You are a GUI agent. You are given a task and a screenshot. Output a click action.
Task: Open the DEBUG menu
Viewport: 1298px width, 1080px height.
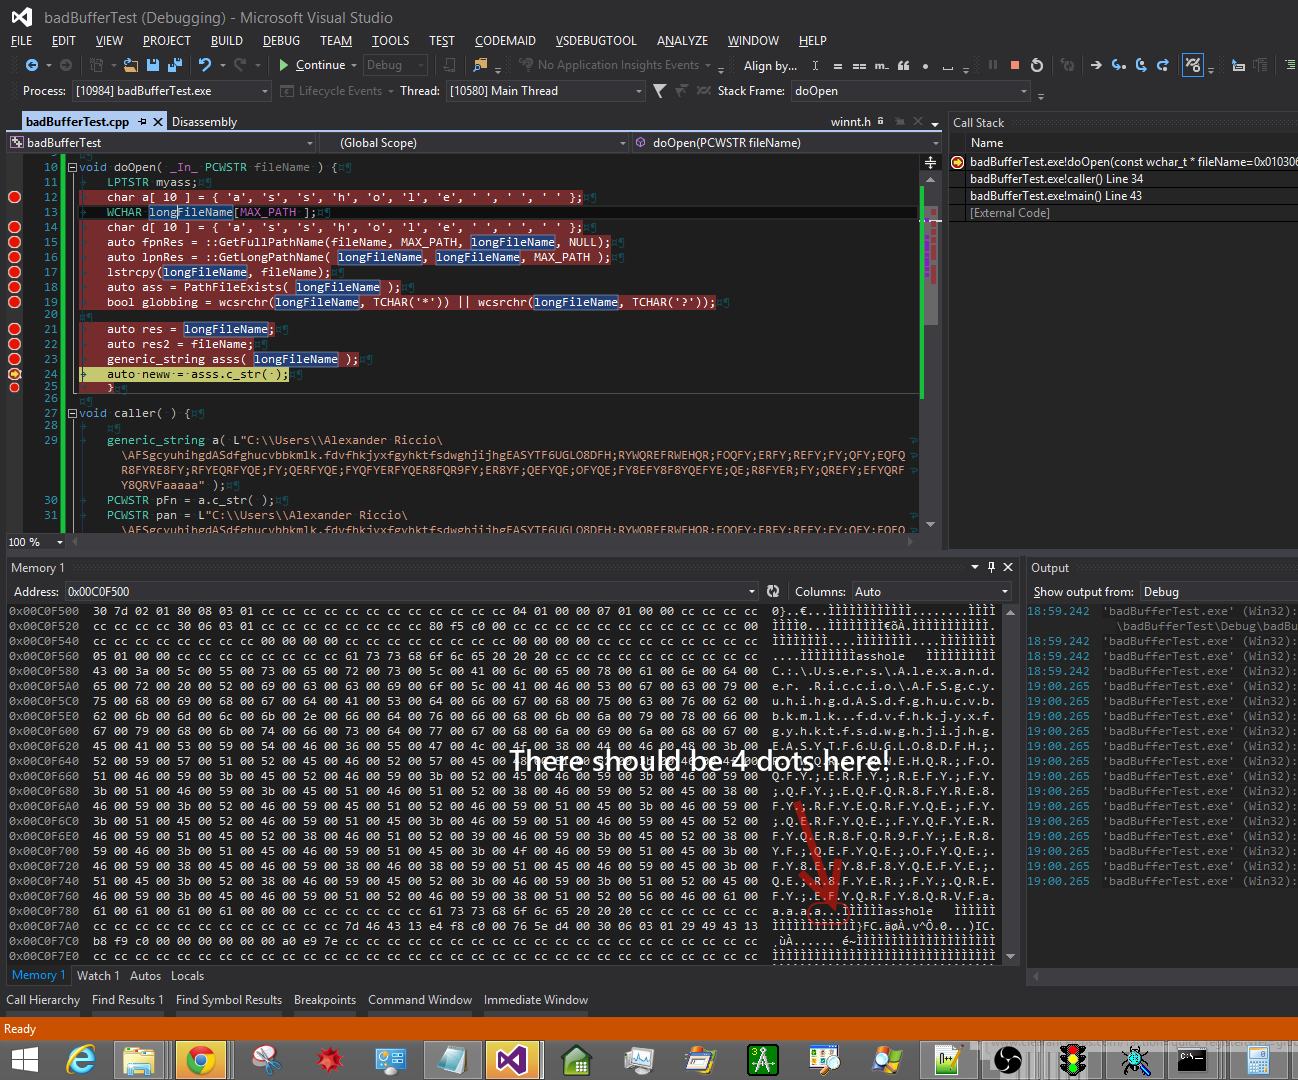click(281, 41)
